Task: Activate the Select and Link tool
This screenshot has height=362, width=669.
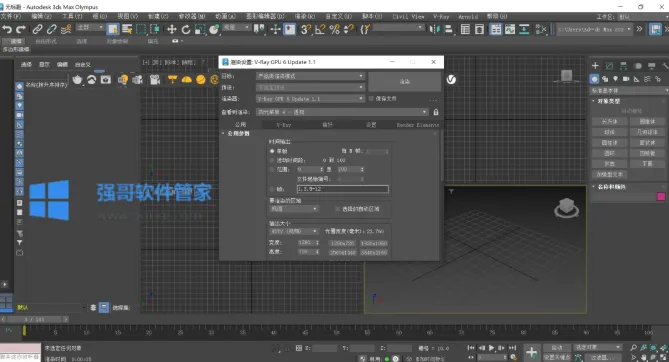Action: (38, 29)
